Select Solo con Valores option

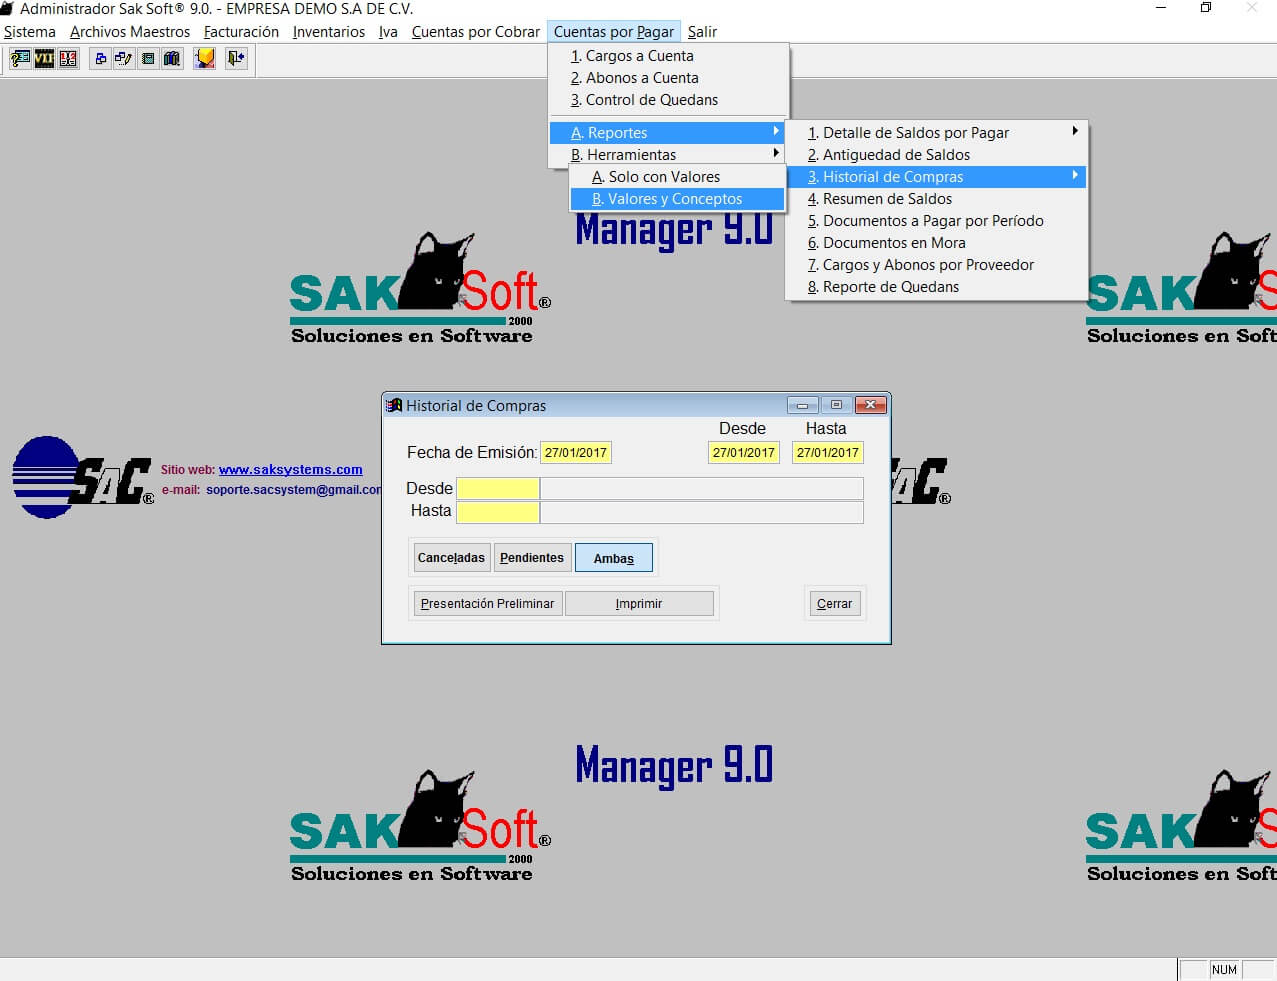pyautogui.click(x=677, y=177)
